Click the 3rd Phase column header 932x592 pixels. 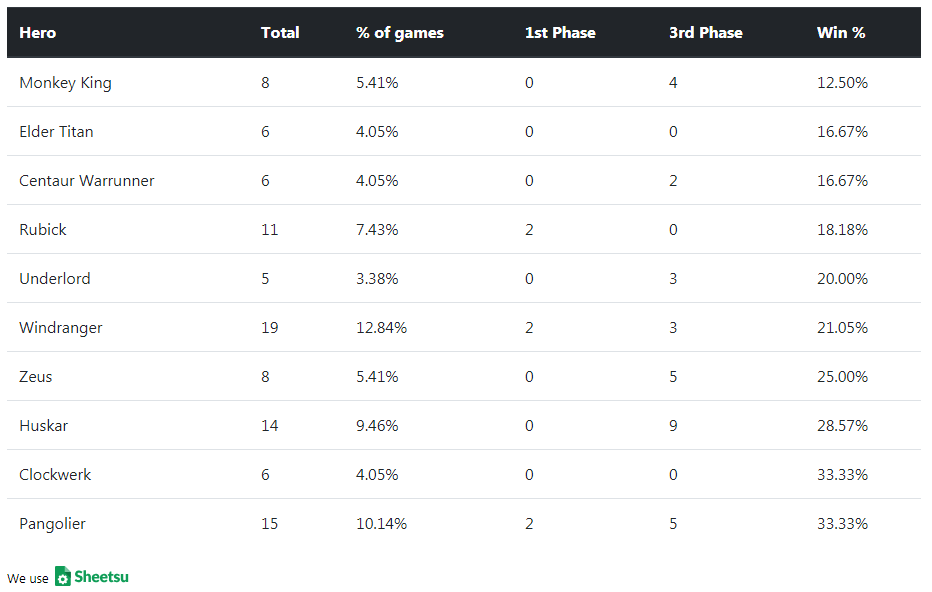[705, 33]
